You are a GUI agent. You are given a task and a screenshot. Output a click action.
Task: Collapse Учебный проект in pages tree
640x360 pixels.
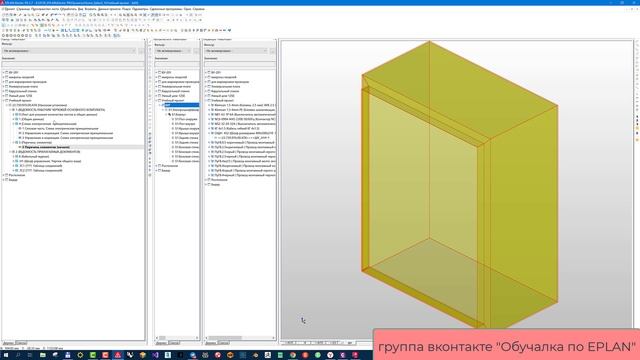point(4,100)
